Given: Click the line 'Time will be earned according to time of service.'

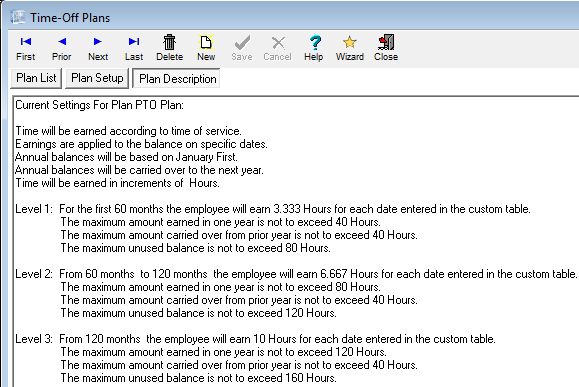Looking at the screenshot, I should [129, 131].
